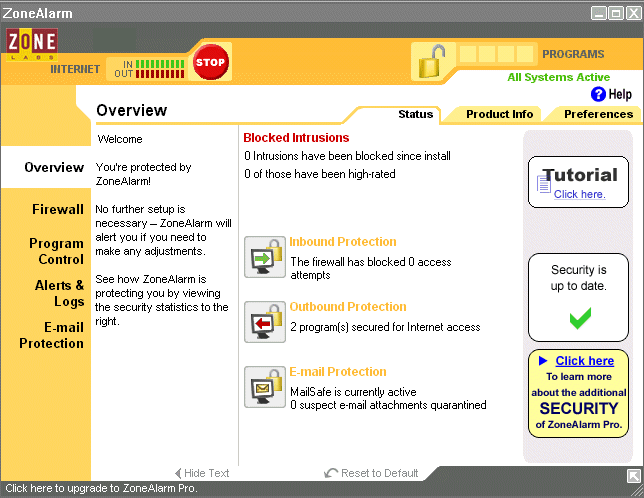
Task: Click the Zone Labs logo
Action: 32,44
